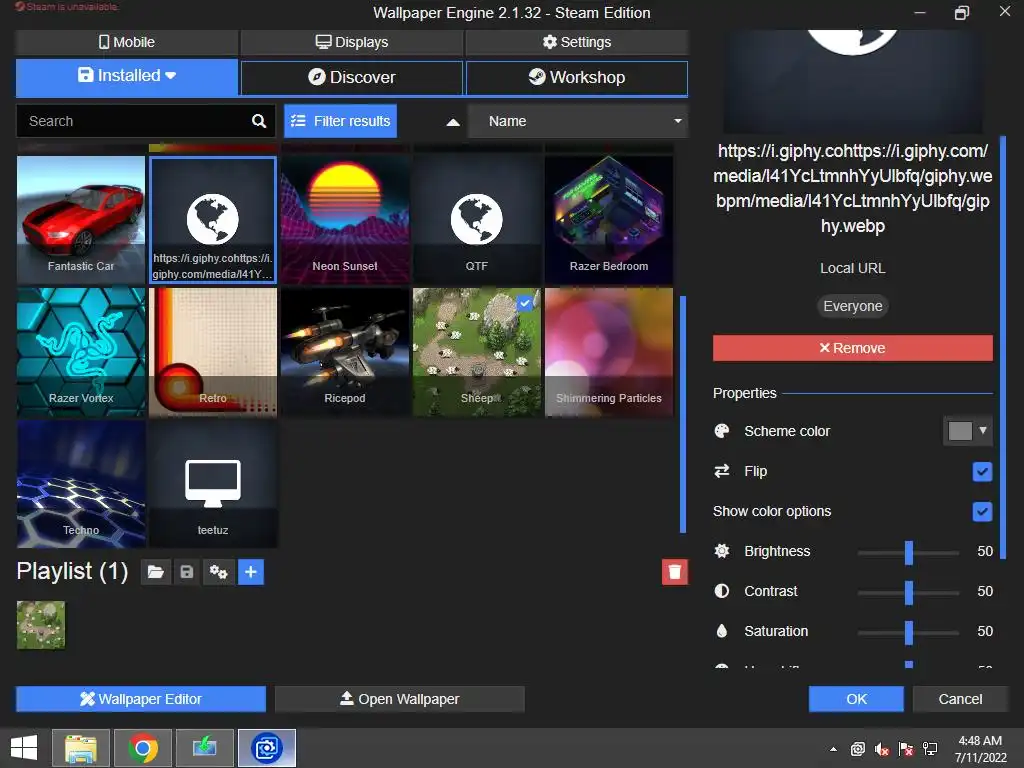1024x768 pixels.
Task: Select the Fantastic Car wallpaper
Action: tap(81, 219)
